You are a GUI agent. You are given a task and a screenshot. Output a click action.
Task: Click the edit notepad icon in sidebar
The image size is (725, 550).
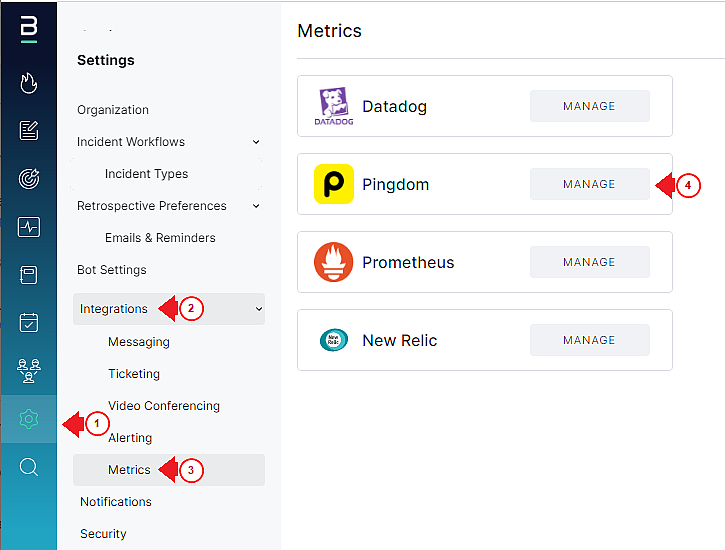pos(29,130)
